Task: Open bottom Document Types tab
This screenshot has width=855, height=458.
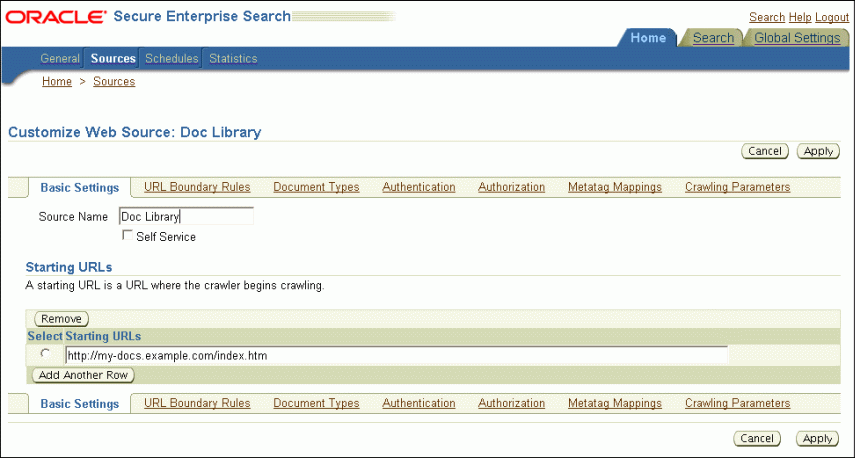Action: [316, 403]
